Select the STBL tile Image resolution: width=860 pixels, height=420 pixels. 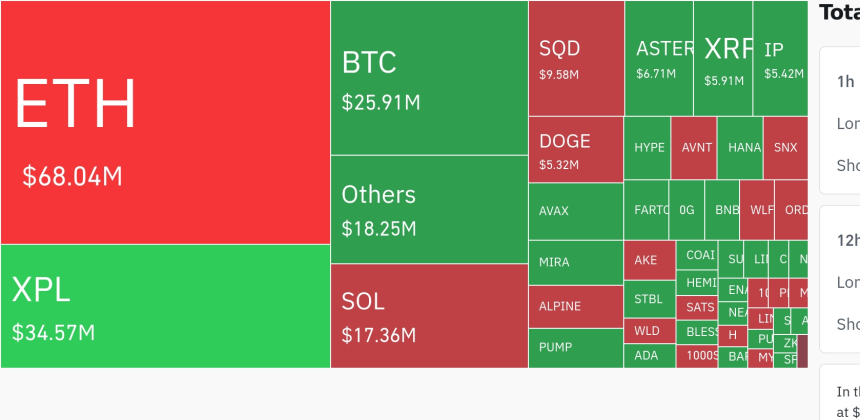coord(649,299)
